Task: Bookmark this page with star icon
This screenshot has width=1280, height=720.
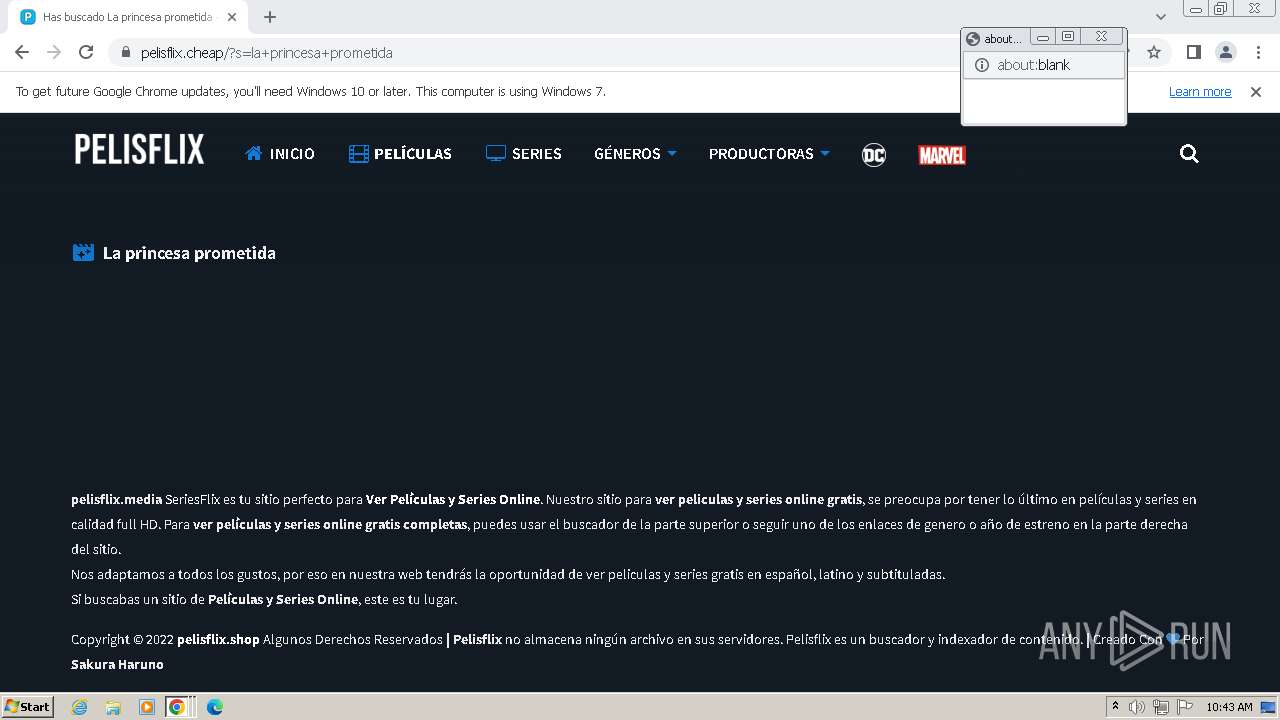Action: click(1154, 52)
